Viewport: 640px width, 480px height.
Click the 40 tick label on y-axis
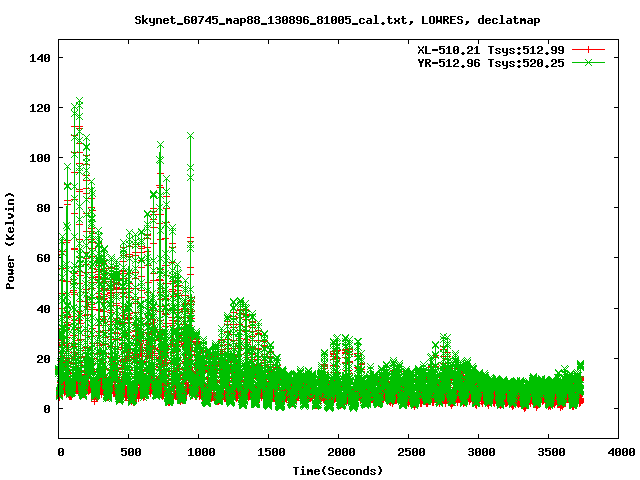coord(44,309)
